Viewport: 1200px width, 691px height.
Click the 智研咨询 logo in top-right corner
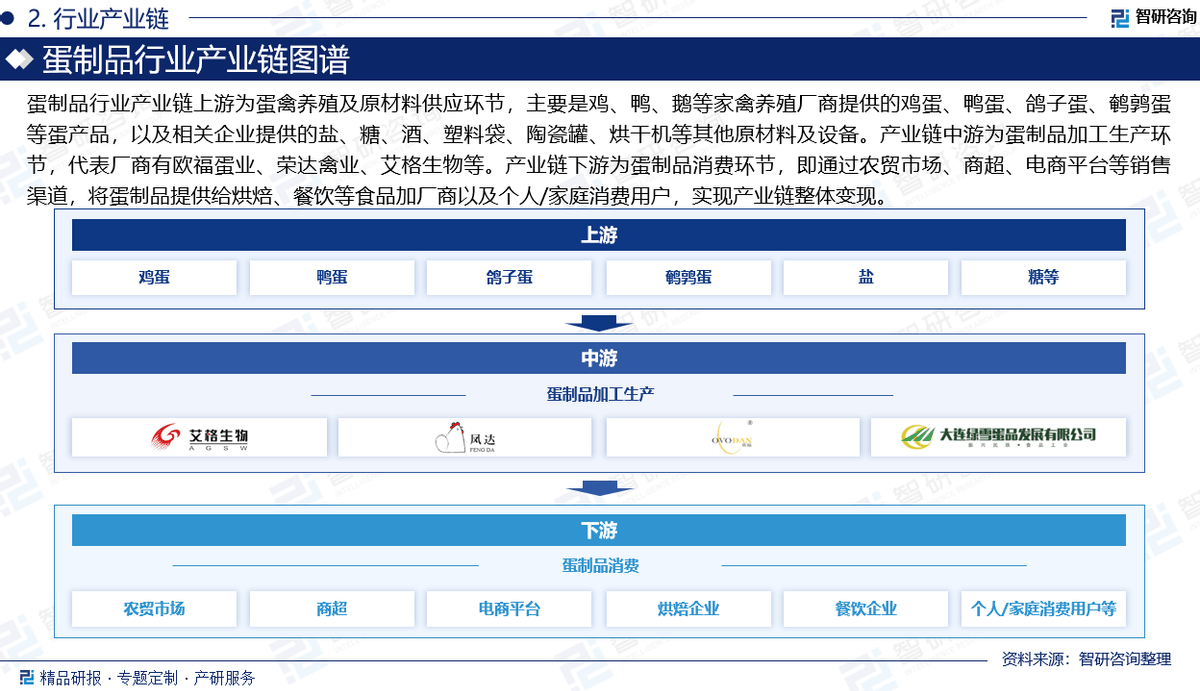coord(1148,17)
